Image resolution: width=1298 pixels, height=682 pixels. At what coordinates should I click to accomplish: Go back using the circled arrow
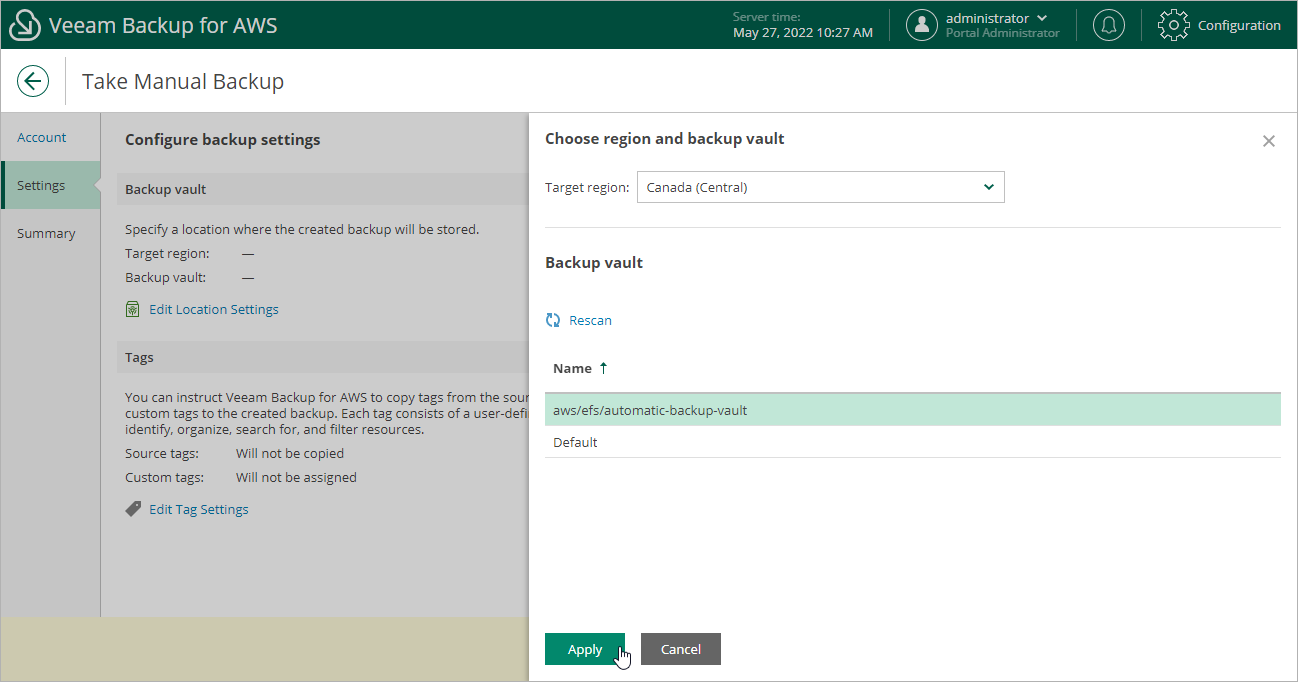33,81
